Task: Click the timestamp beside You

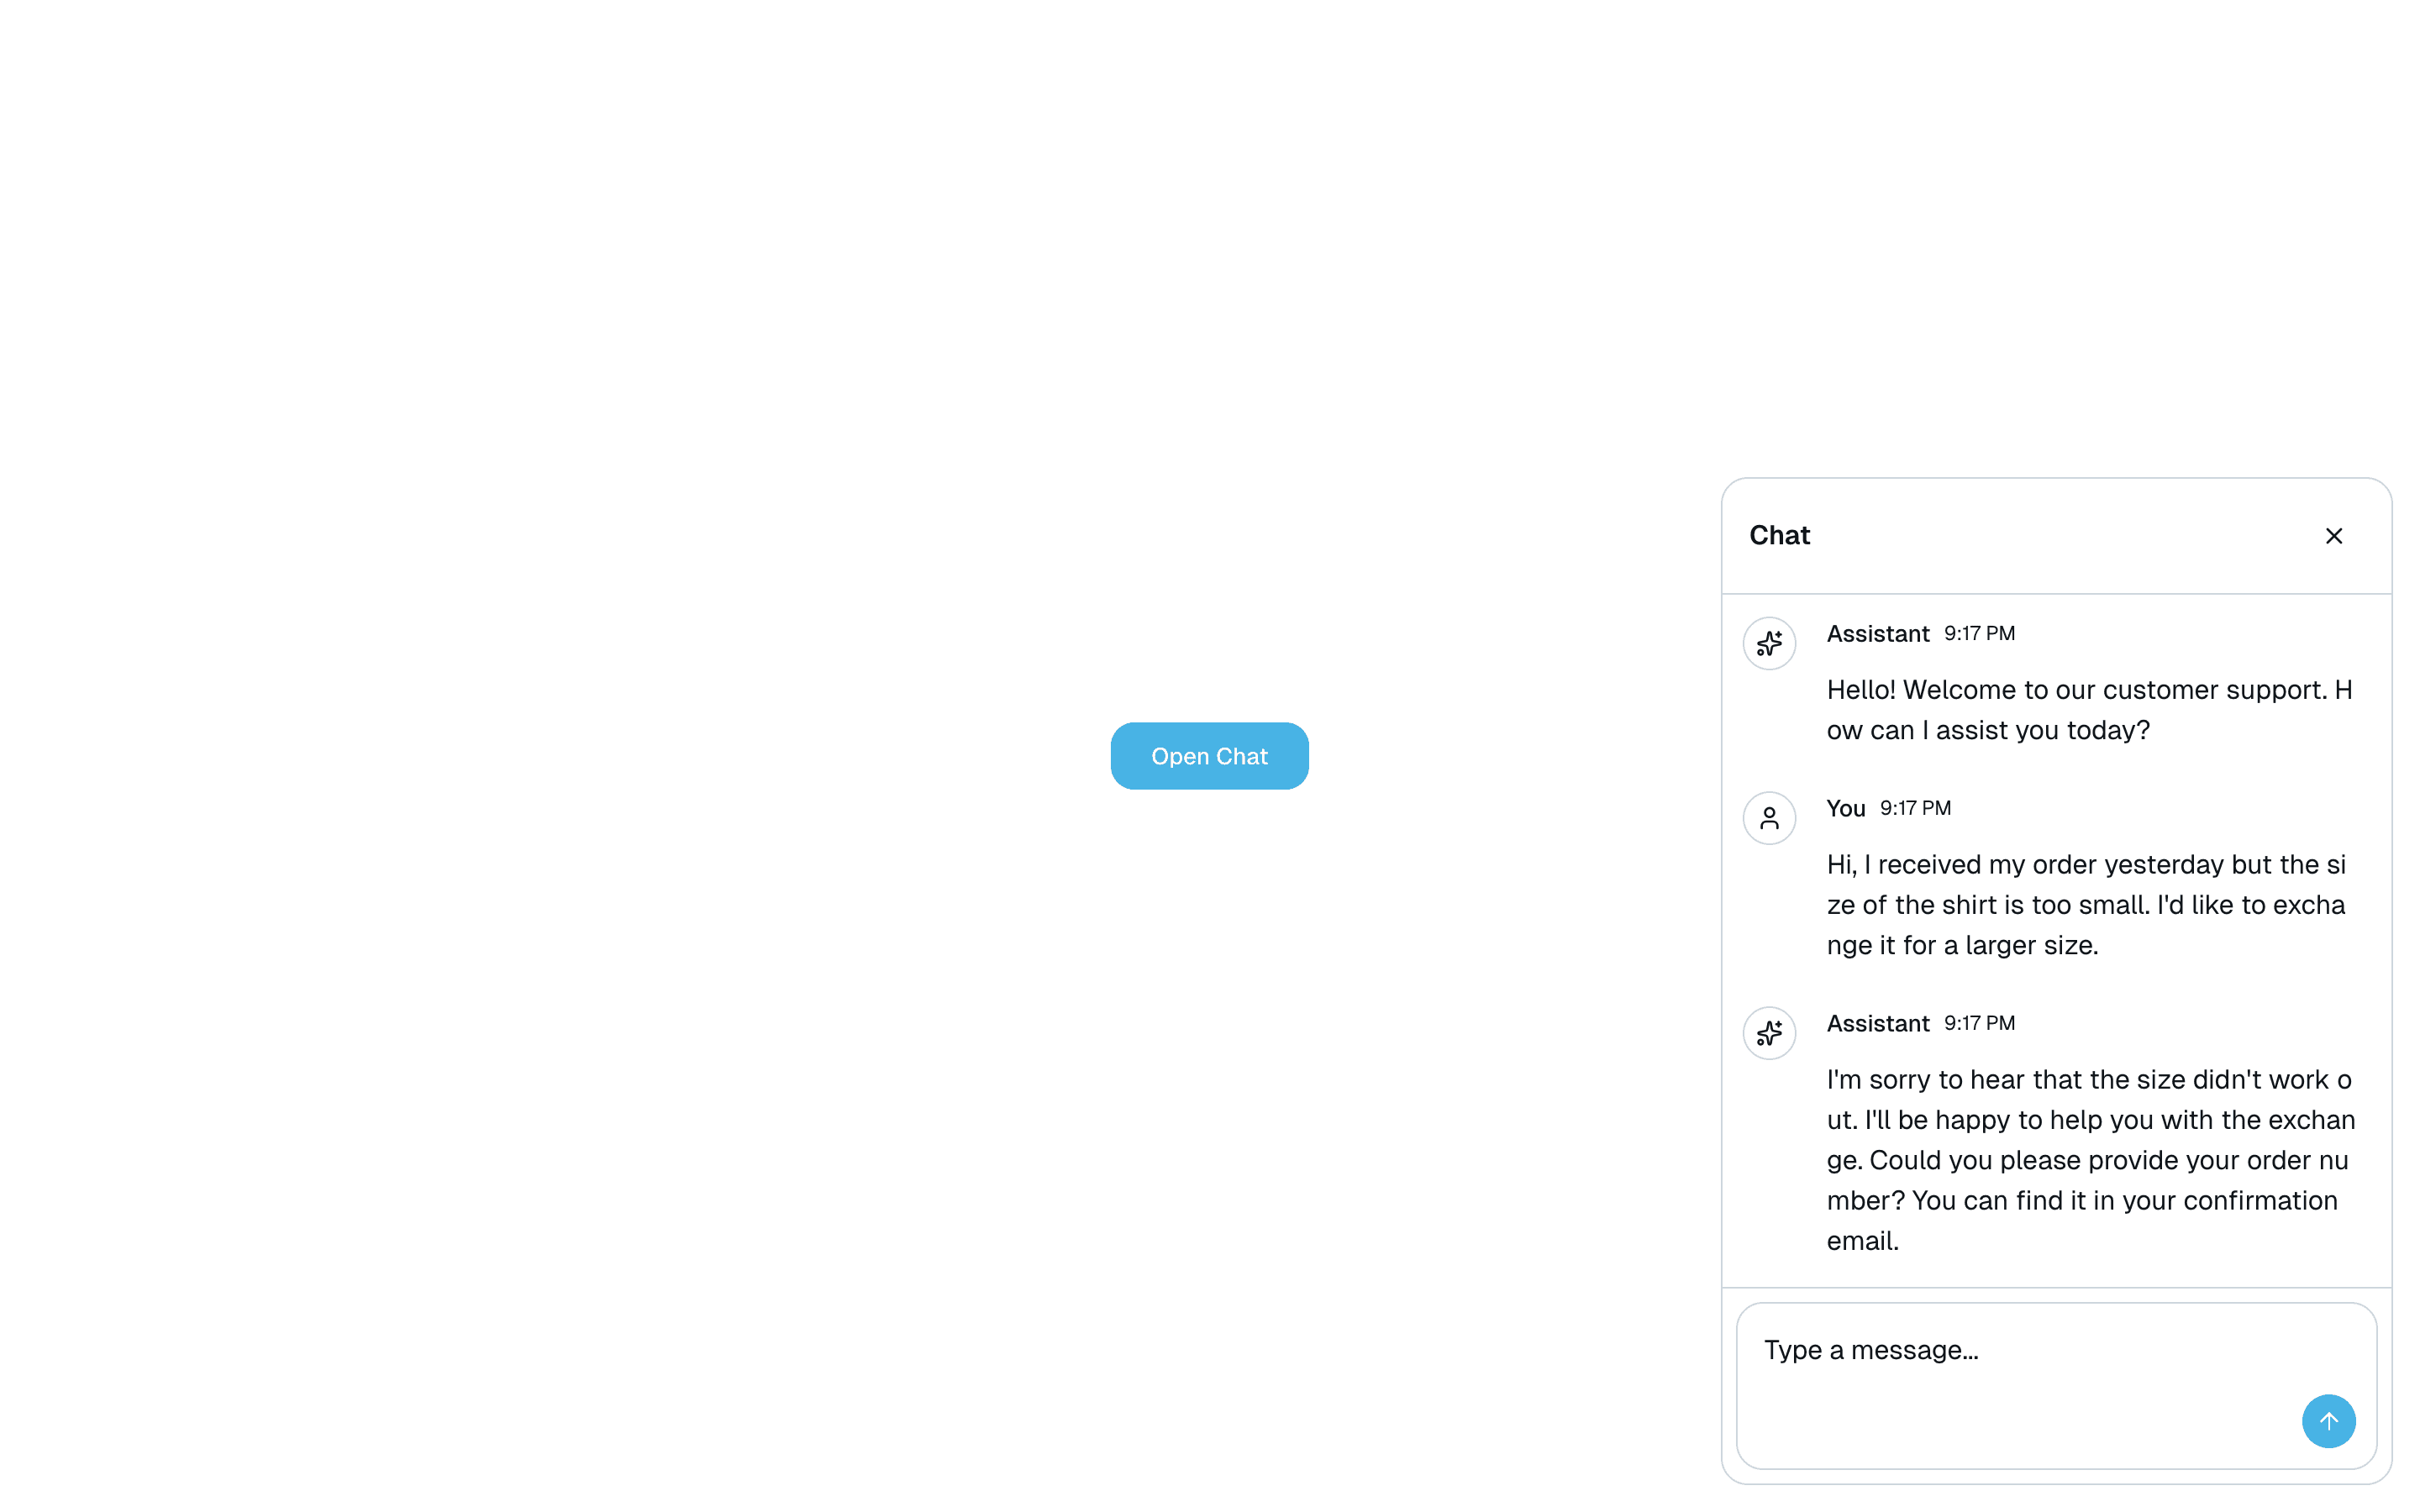Action: [x=1914, y=808]
